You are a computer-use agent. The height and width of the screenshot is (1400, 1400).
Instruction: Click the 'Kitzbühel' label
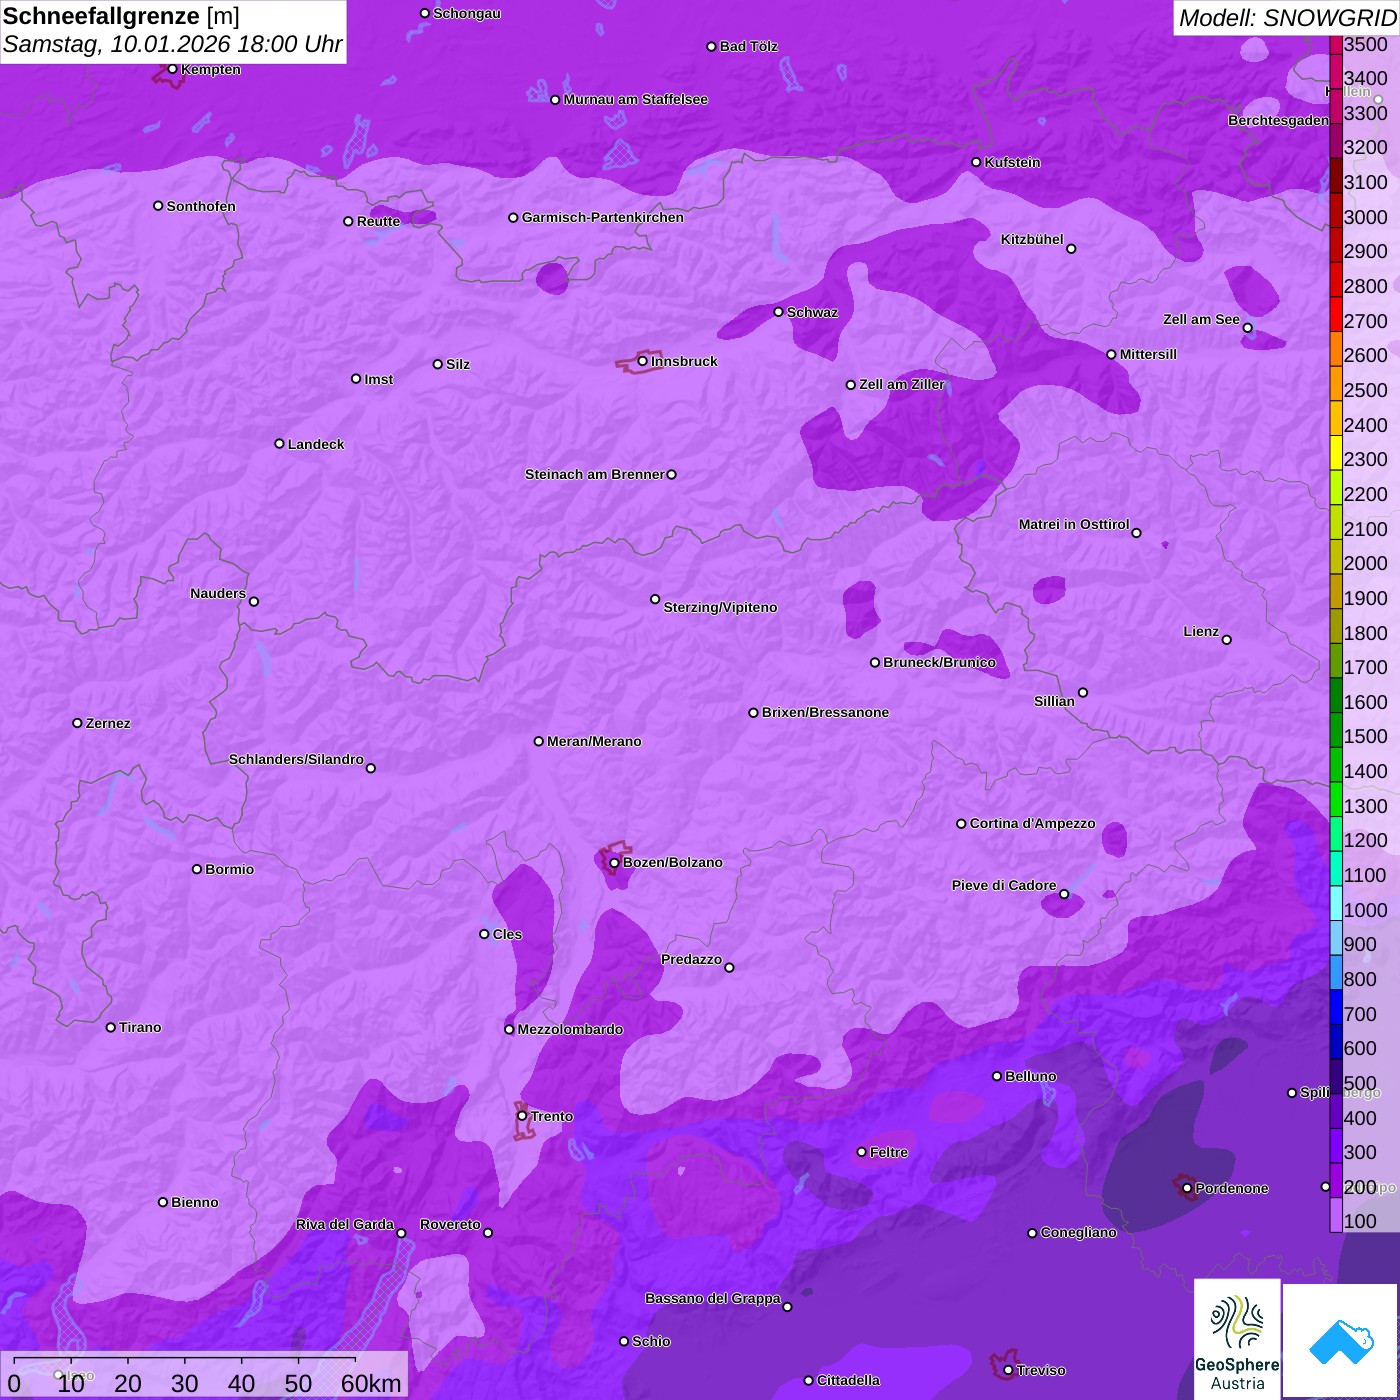pos(1032,239)
